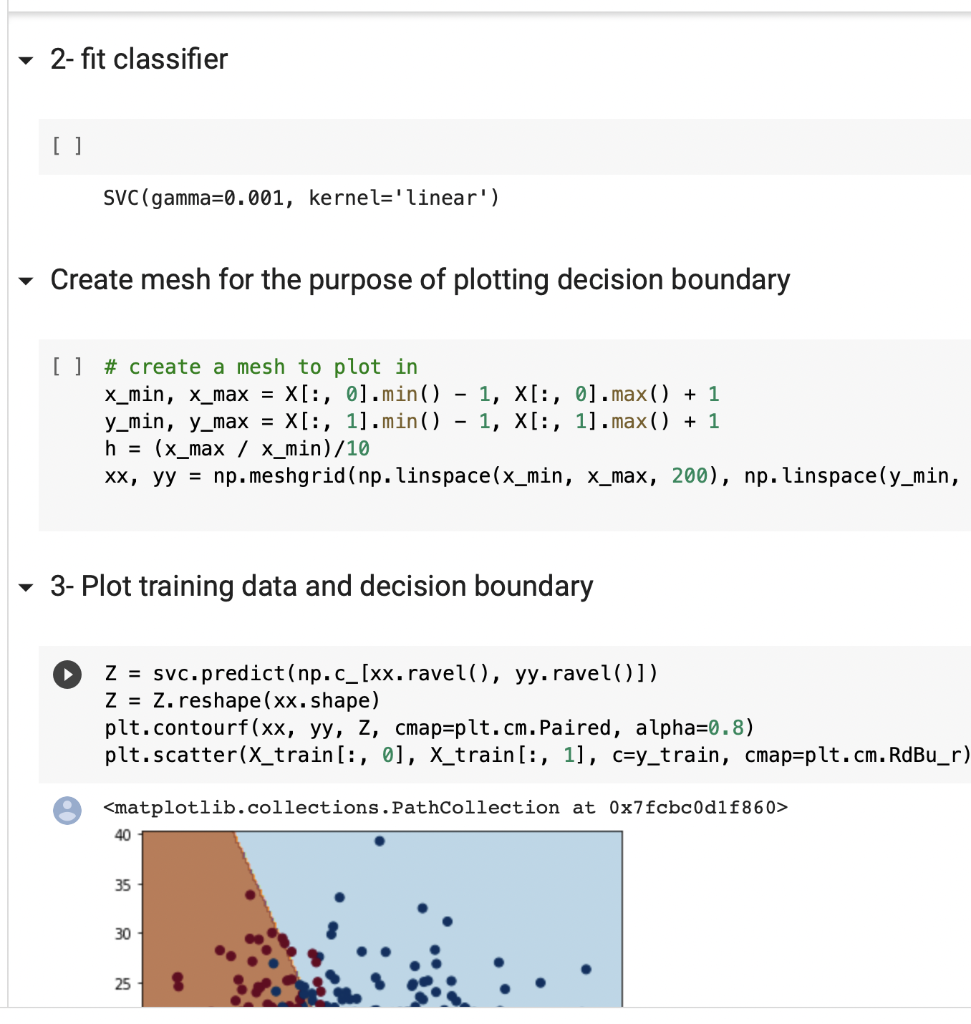971x1024 pixels.
Task: Collapse '3- Plot training data' section
Action: point(26,588)
